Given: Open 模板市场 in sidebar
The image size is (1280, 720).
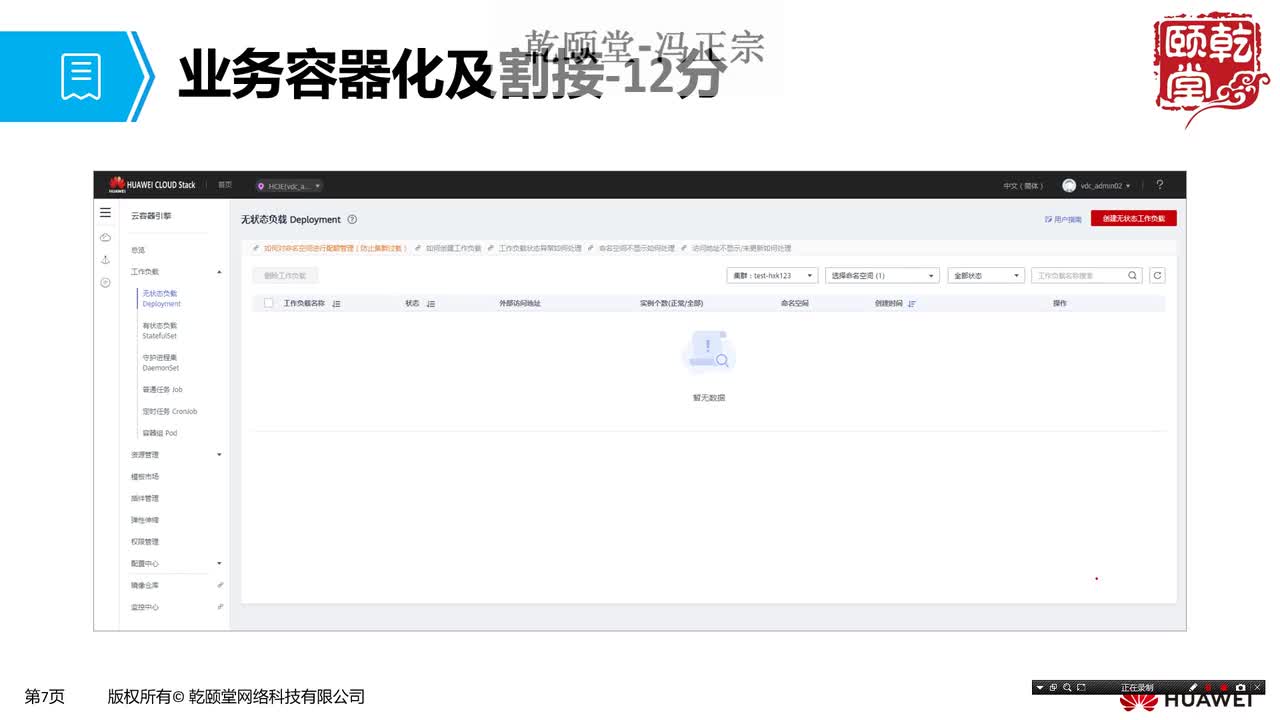Looking at the screenshot, I should point(145,477).
